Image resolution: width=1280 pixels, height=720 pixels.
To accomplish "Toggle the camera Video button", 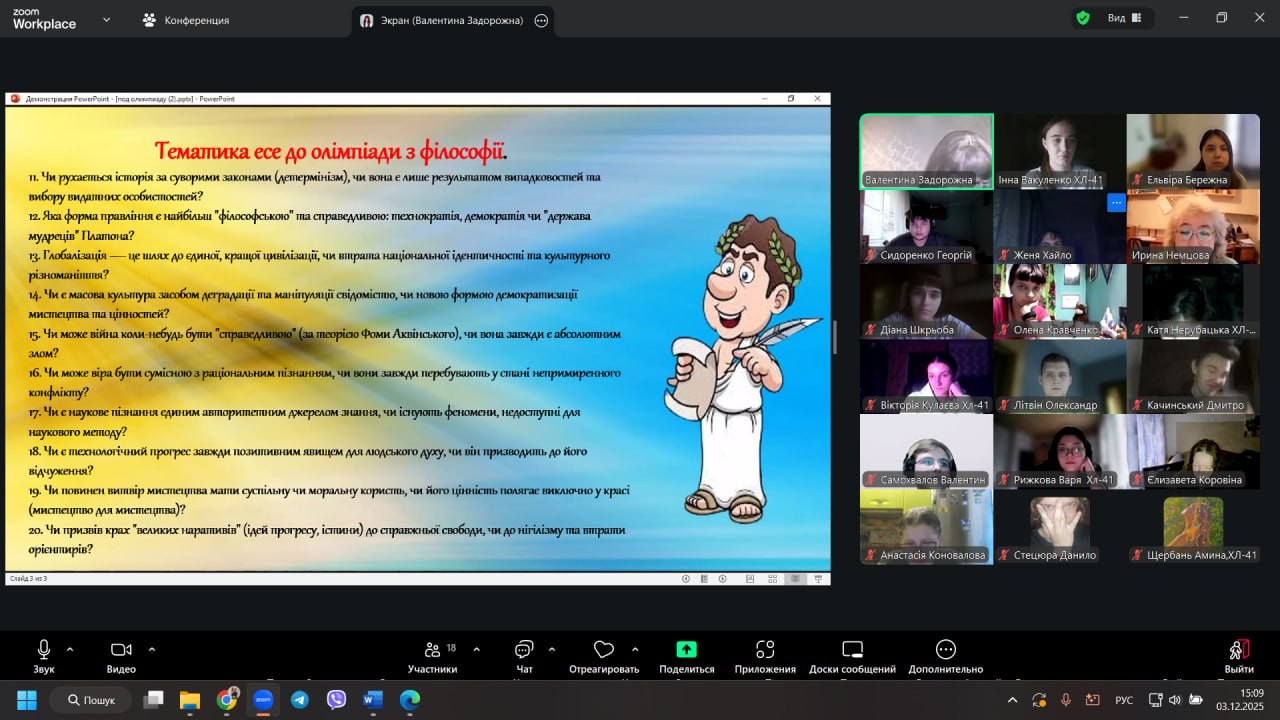I will point(121,650).
